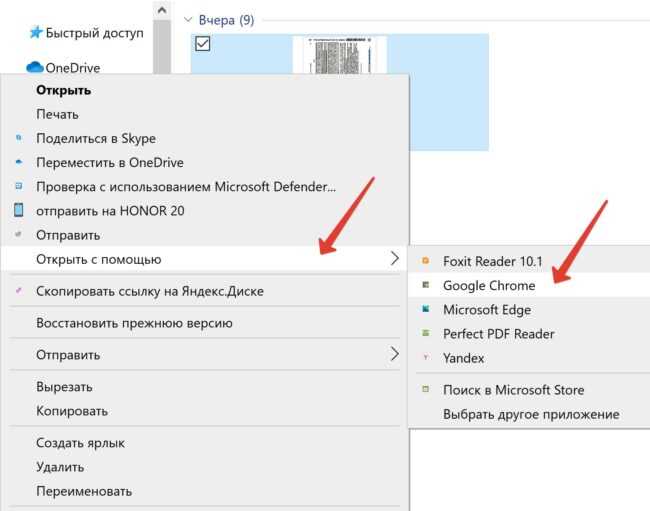Uncheck the selected file's checkbox
This screenshot has height=511, width=650.
202,43
